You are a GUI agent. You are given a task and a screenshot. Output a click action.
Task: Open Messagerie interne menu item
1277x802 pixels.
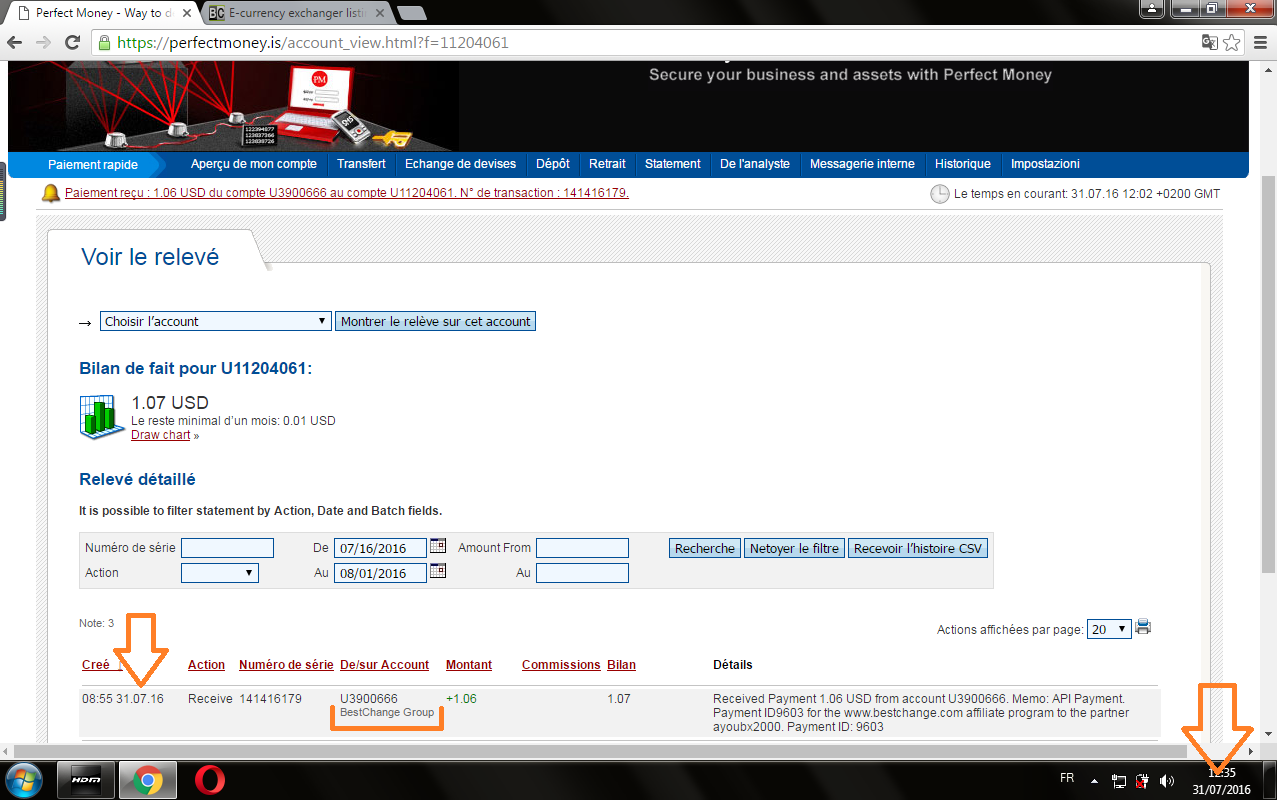tap(862, 164)
